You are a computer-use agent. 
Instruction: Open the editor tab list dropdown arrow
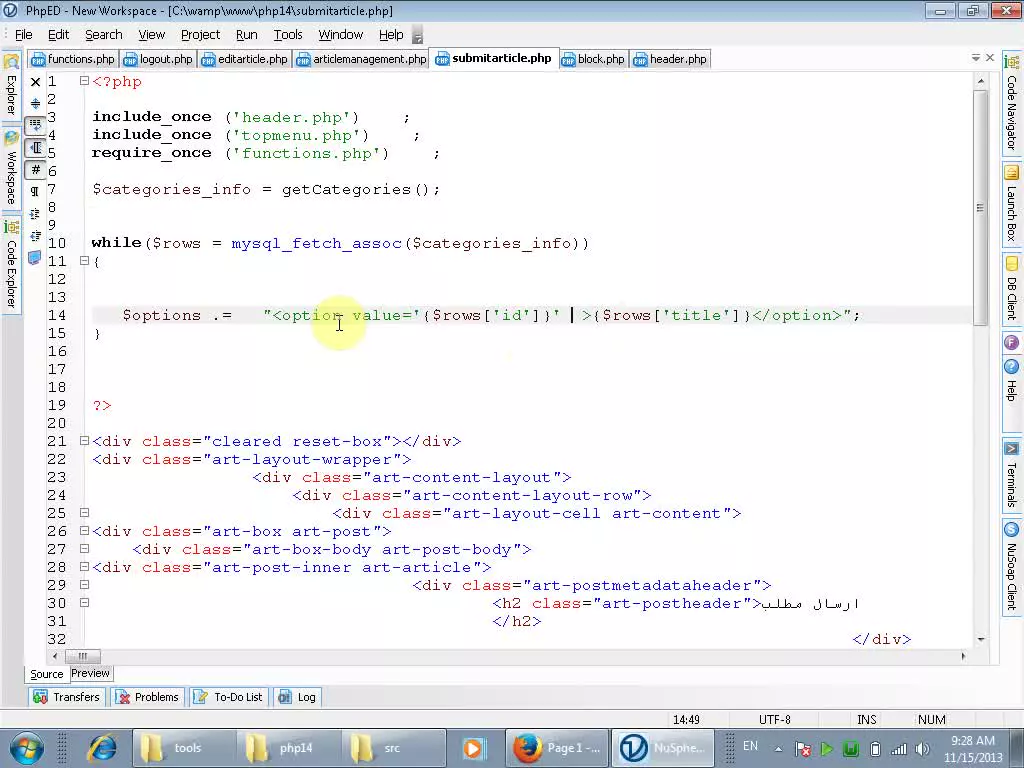coord(975,57)
